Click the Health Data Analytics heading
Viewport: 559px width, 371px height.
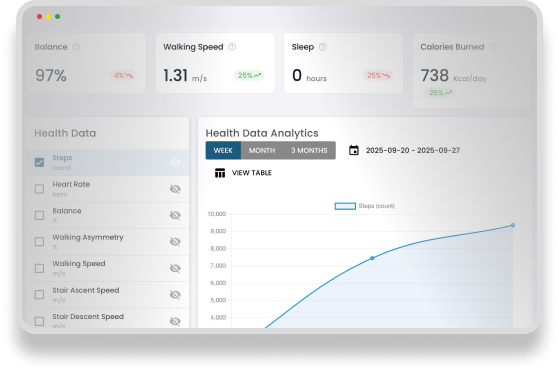[262, 133]
